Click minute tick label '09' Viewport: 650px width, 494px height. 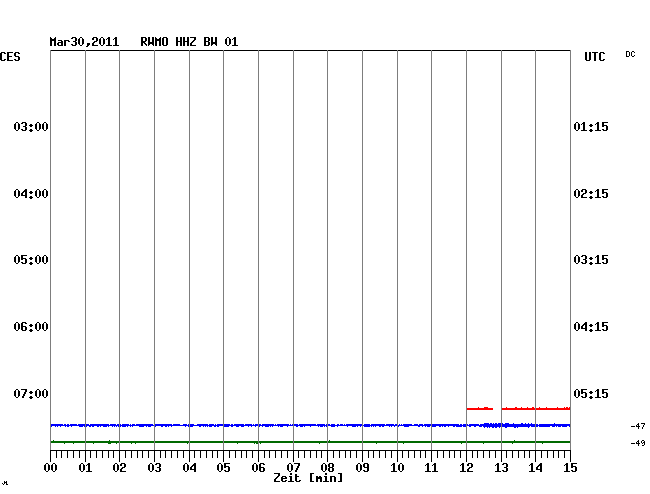tap(362, 468)
